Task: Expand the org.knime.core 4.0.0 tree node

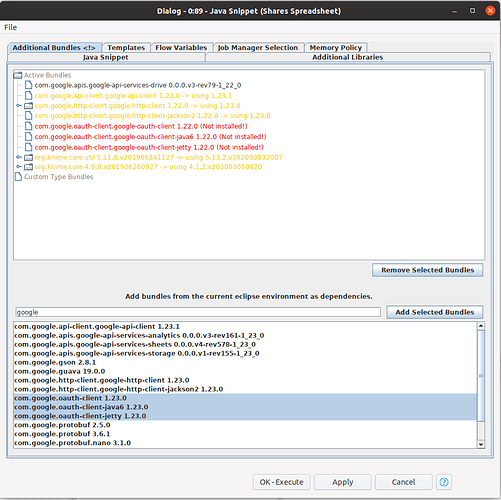Action: click(19, 166)
